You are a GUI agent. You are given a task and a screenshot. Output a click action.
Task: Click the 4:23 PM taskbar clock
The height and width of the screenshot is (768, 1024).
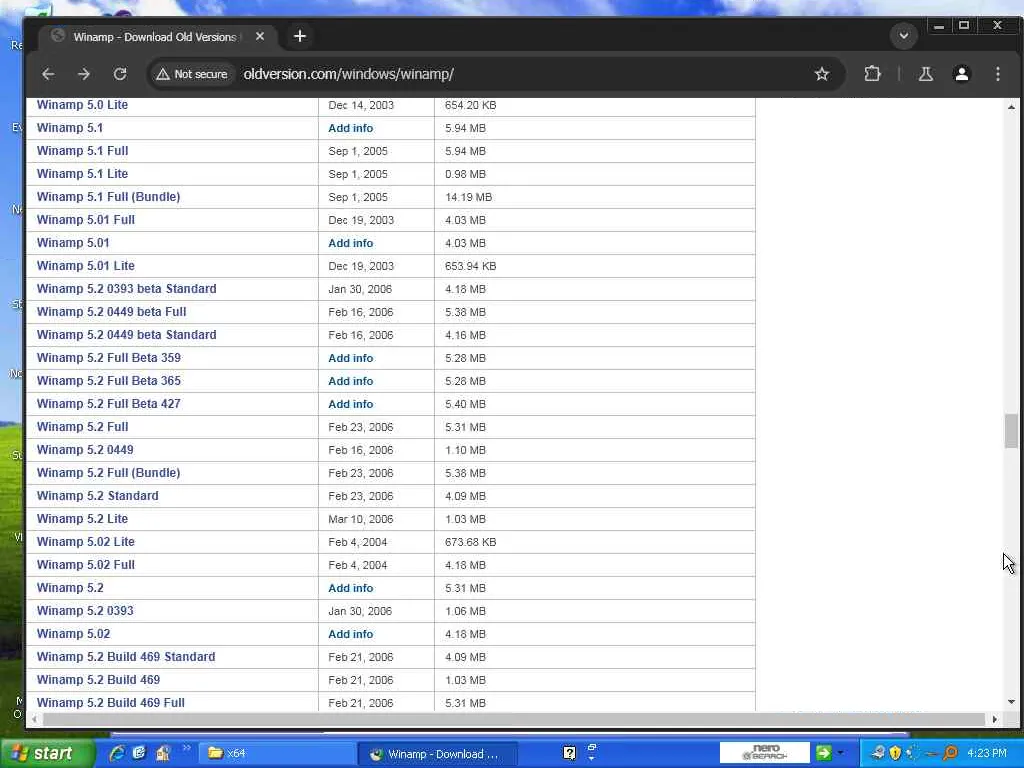tap(987, 753)
